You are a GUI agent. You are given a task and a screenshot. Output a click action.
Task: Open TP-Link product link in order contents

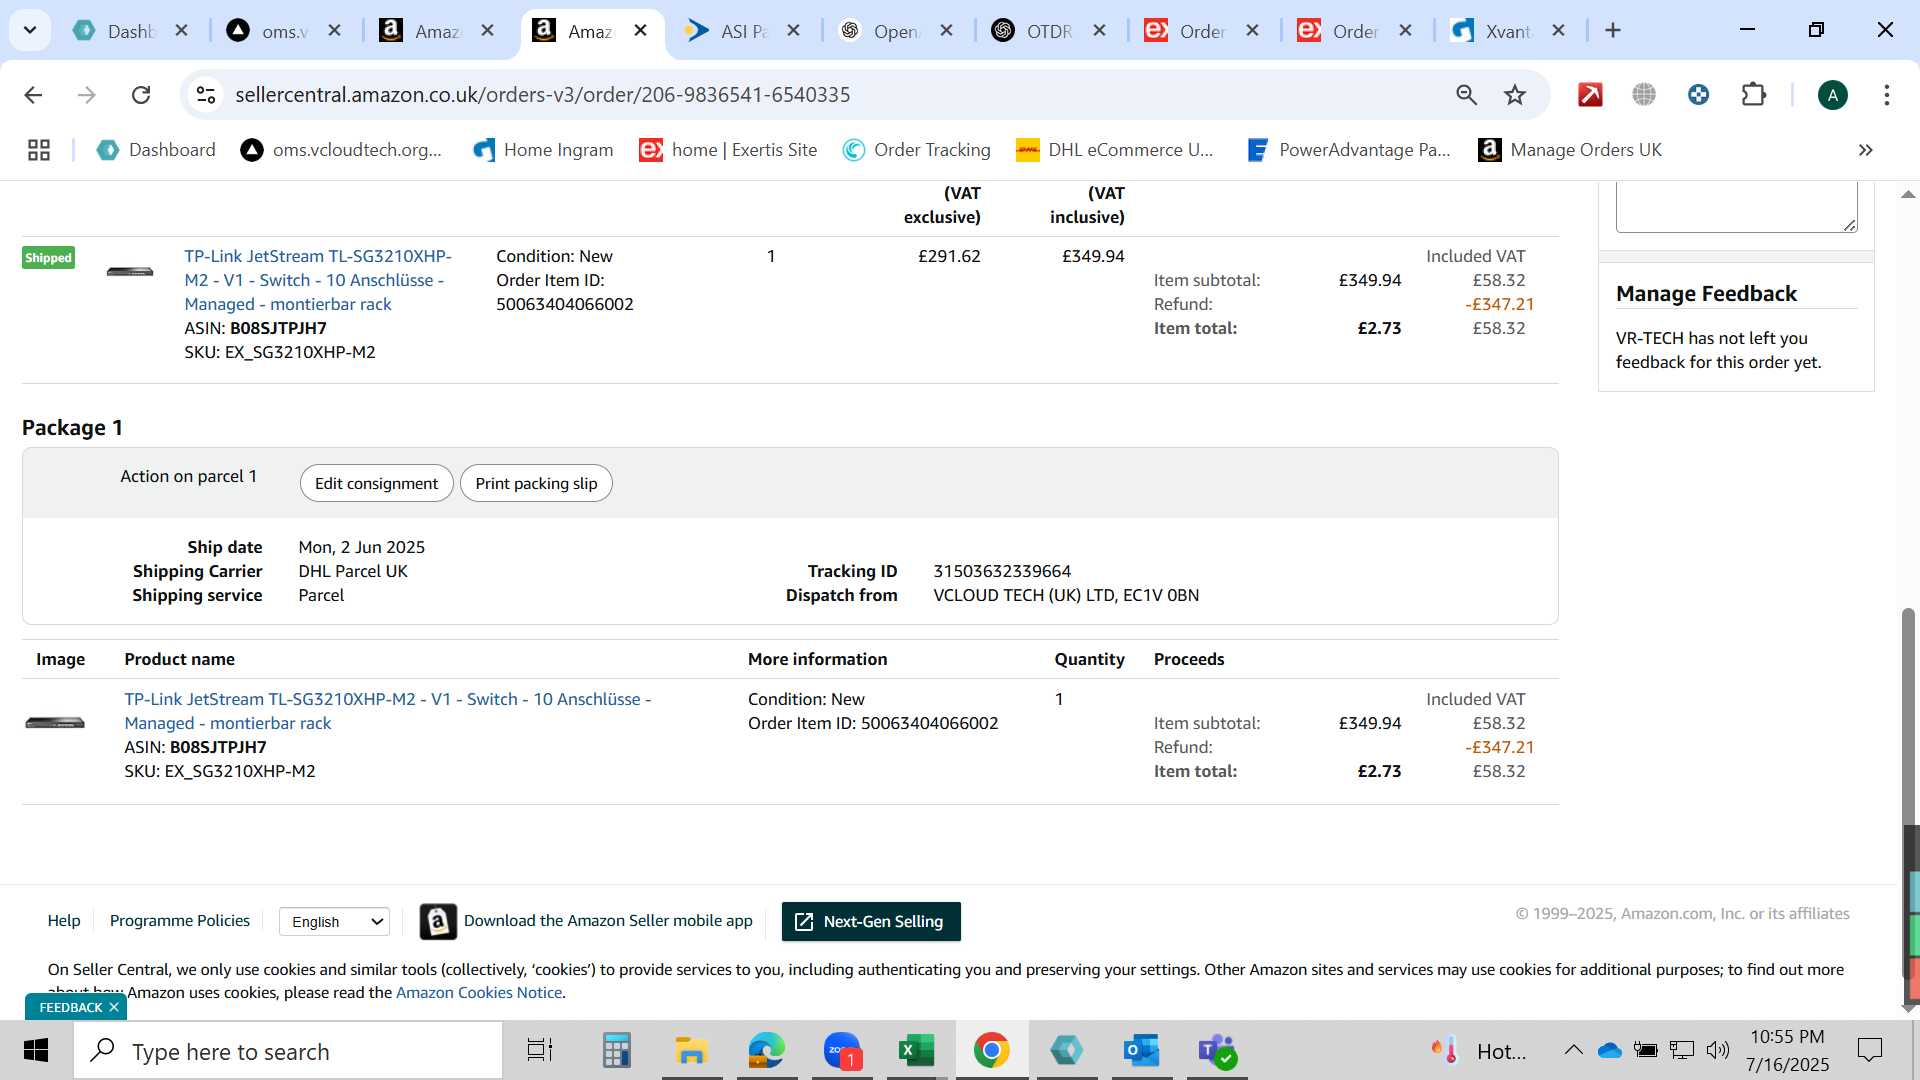(x=317, y=281)
